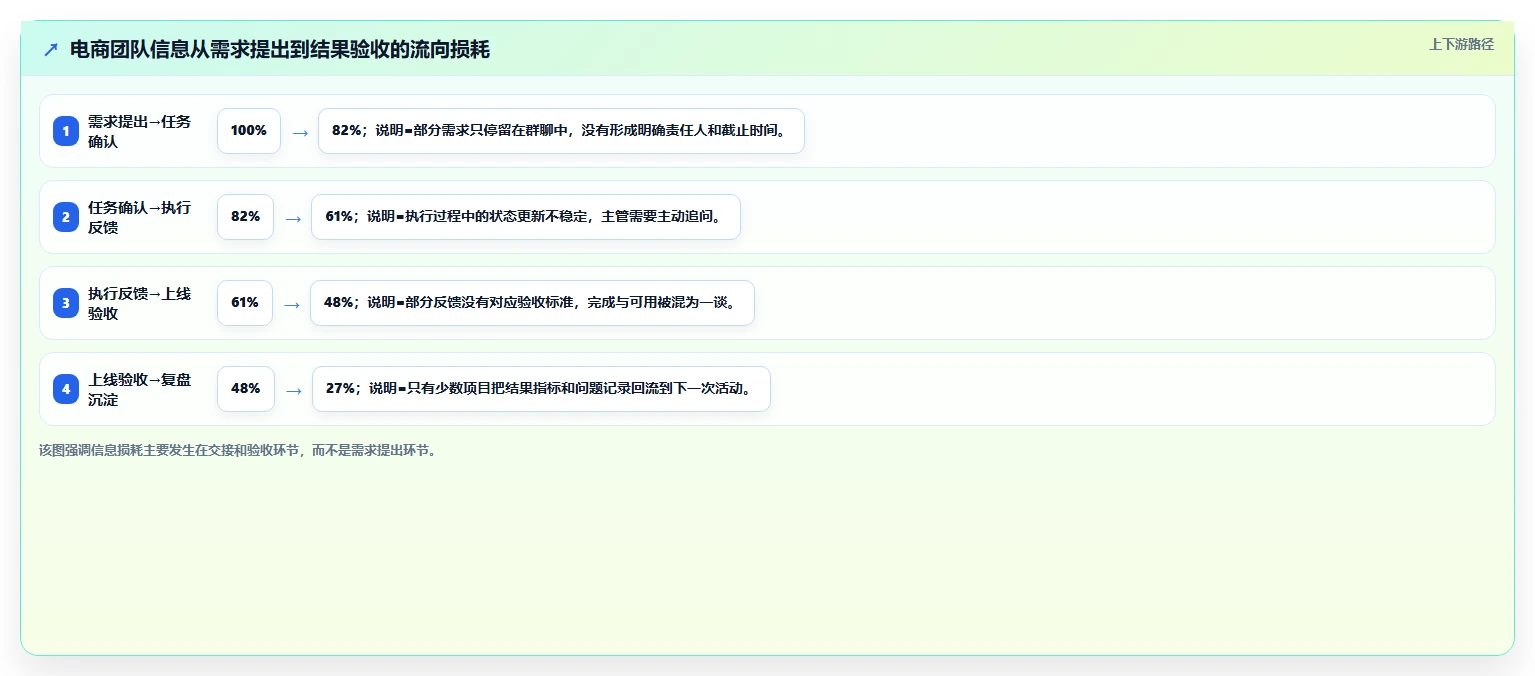Click the note about 执行过程中的状态更新不稳定

pos(526,217)
